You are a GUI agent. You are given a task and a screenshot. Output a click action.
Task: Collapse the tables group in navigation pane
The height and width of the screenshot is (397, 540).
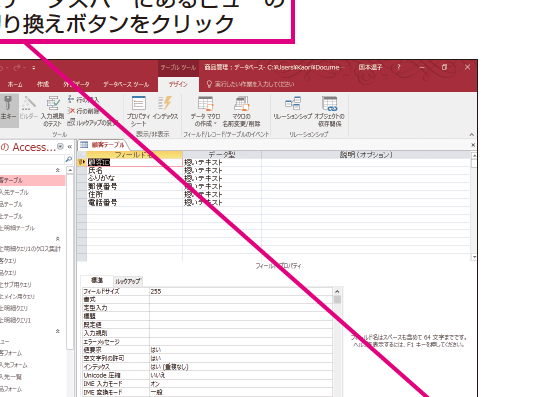[58, 170]
